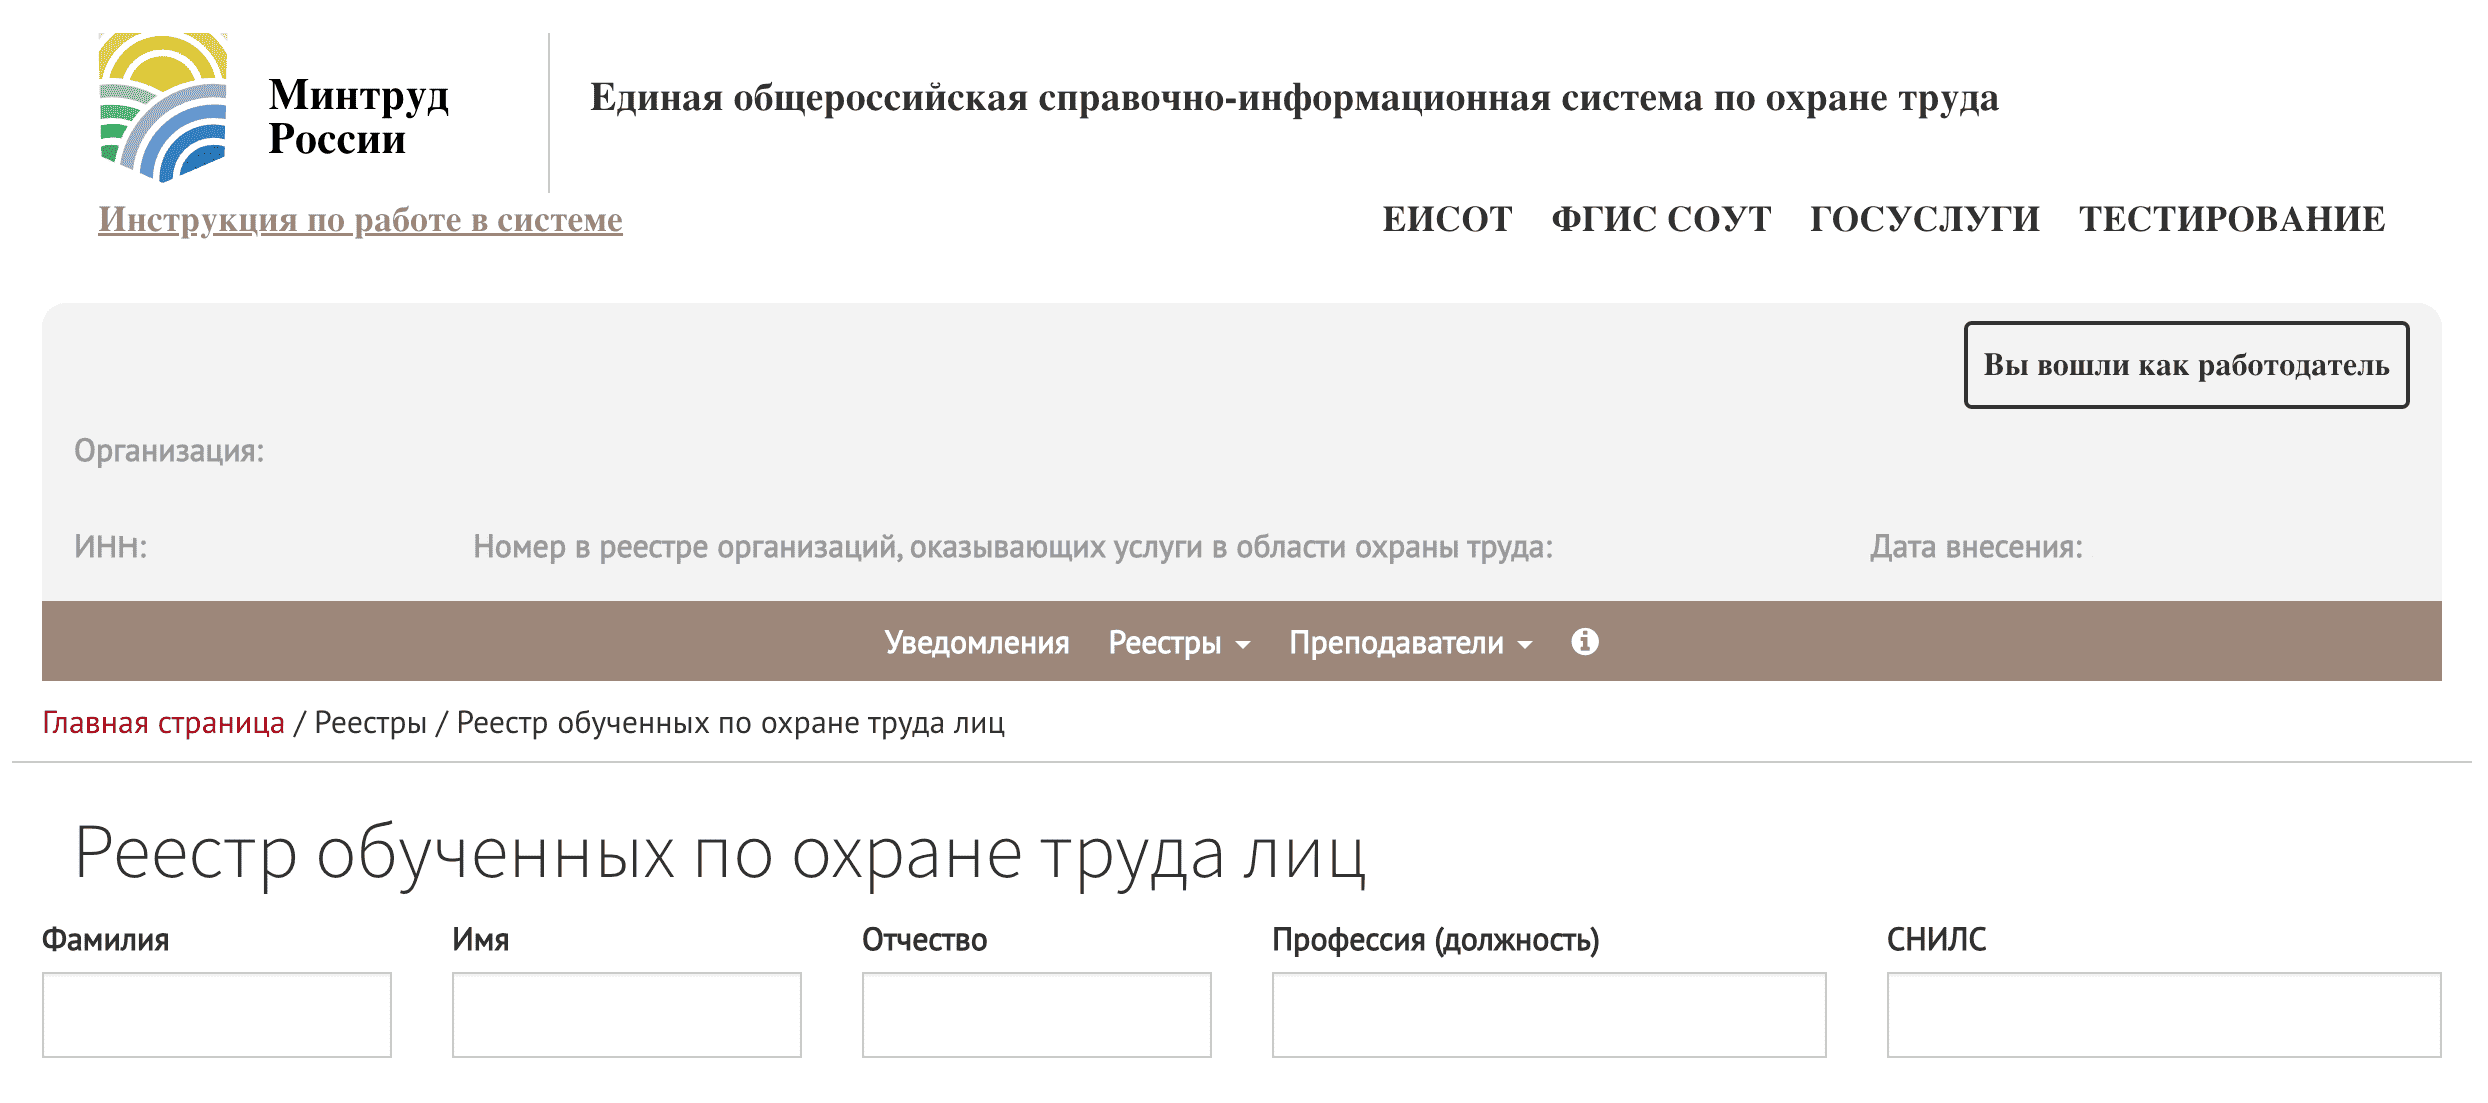Click the ИНН: label
This screenshot has width=2488, height=1103.
coord(110,546)
